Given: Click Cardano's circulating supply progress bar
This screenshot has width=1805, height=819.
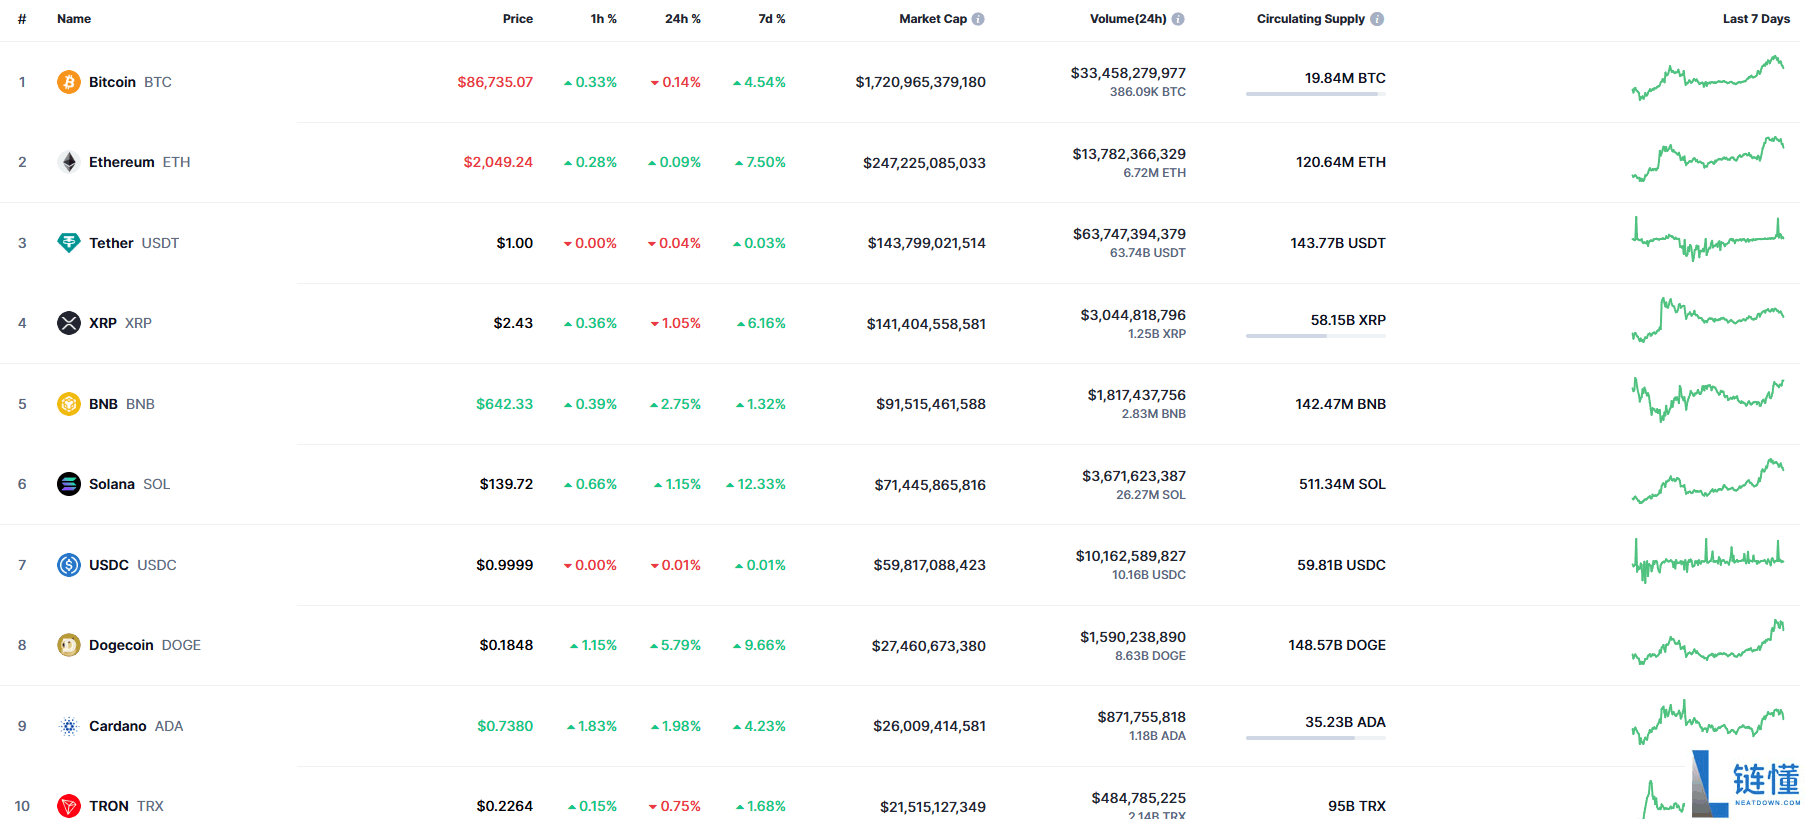Looking at the screenshot, I should [x=1316, y=738].
